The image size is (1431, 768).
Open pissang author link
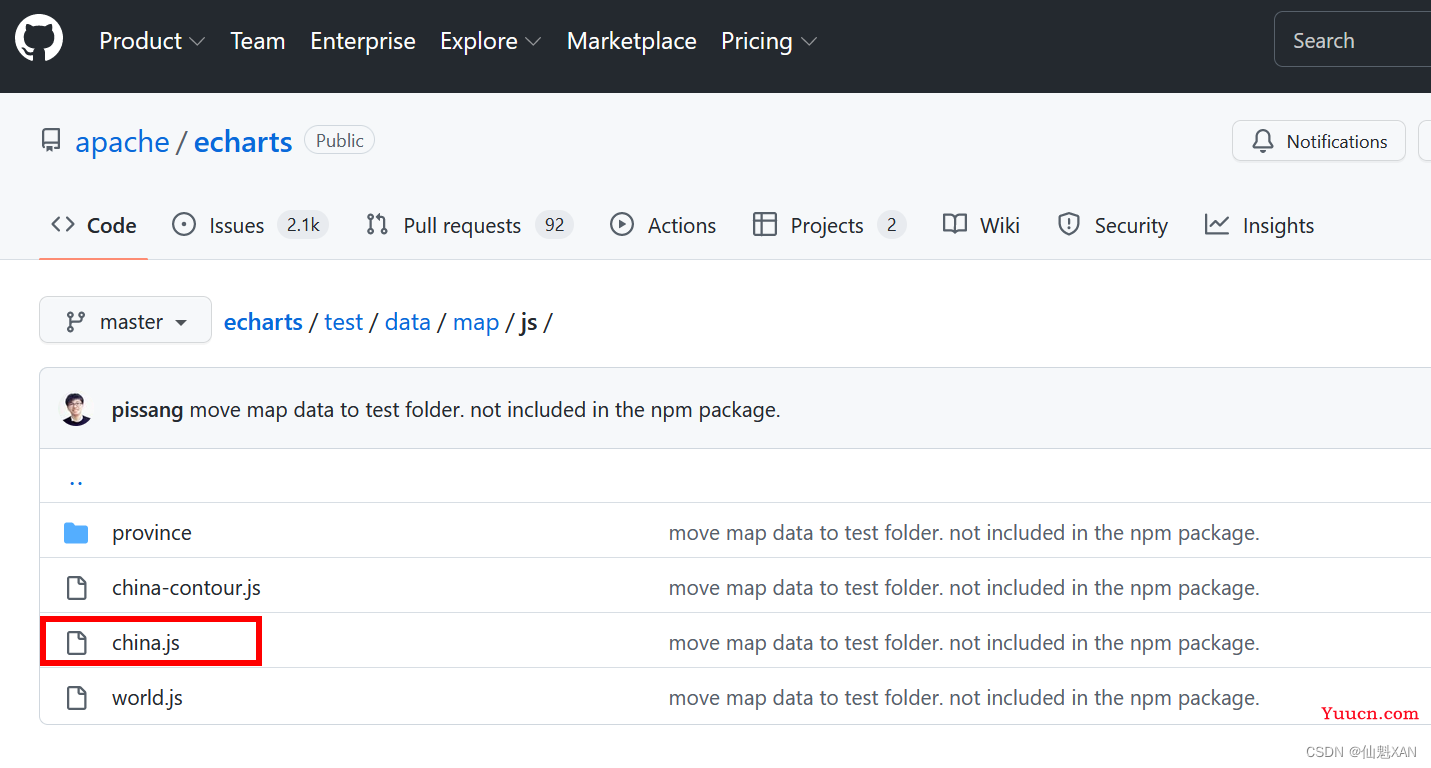pos(147,410)
